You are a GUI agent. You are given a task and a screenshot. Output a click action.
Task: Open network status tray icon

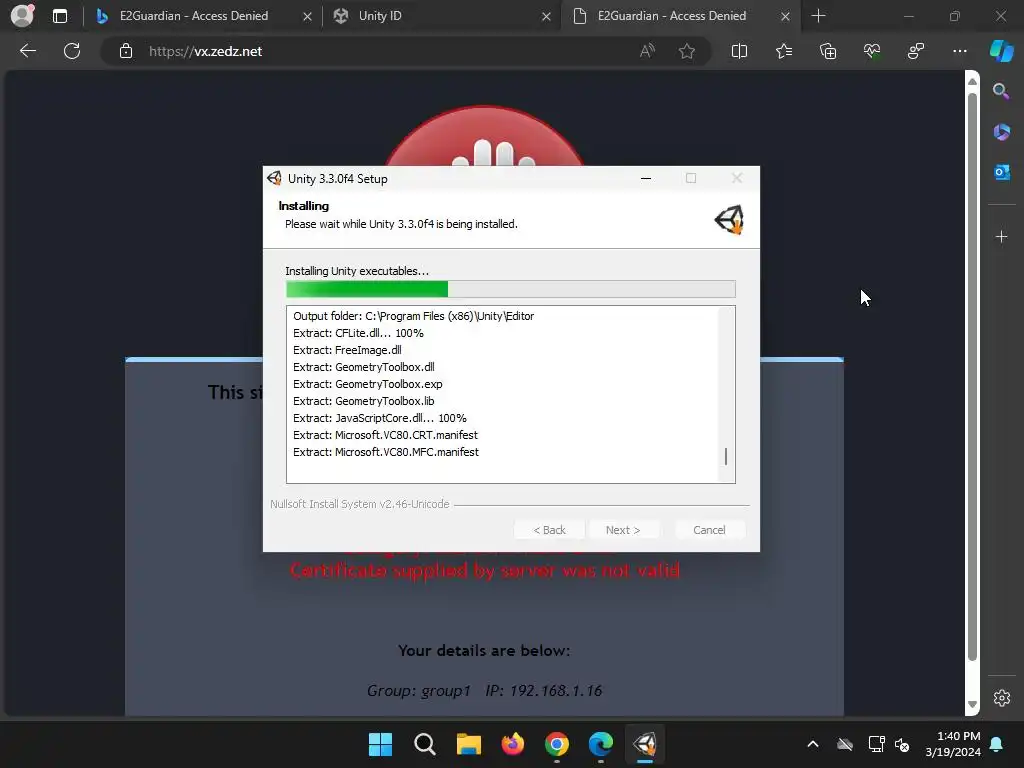click(876, 744)
